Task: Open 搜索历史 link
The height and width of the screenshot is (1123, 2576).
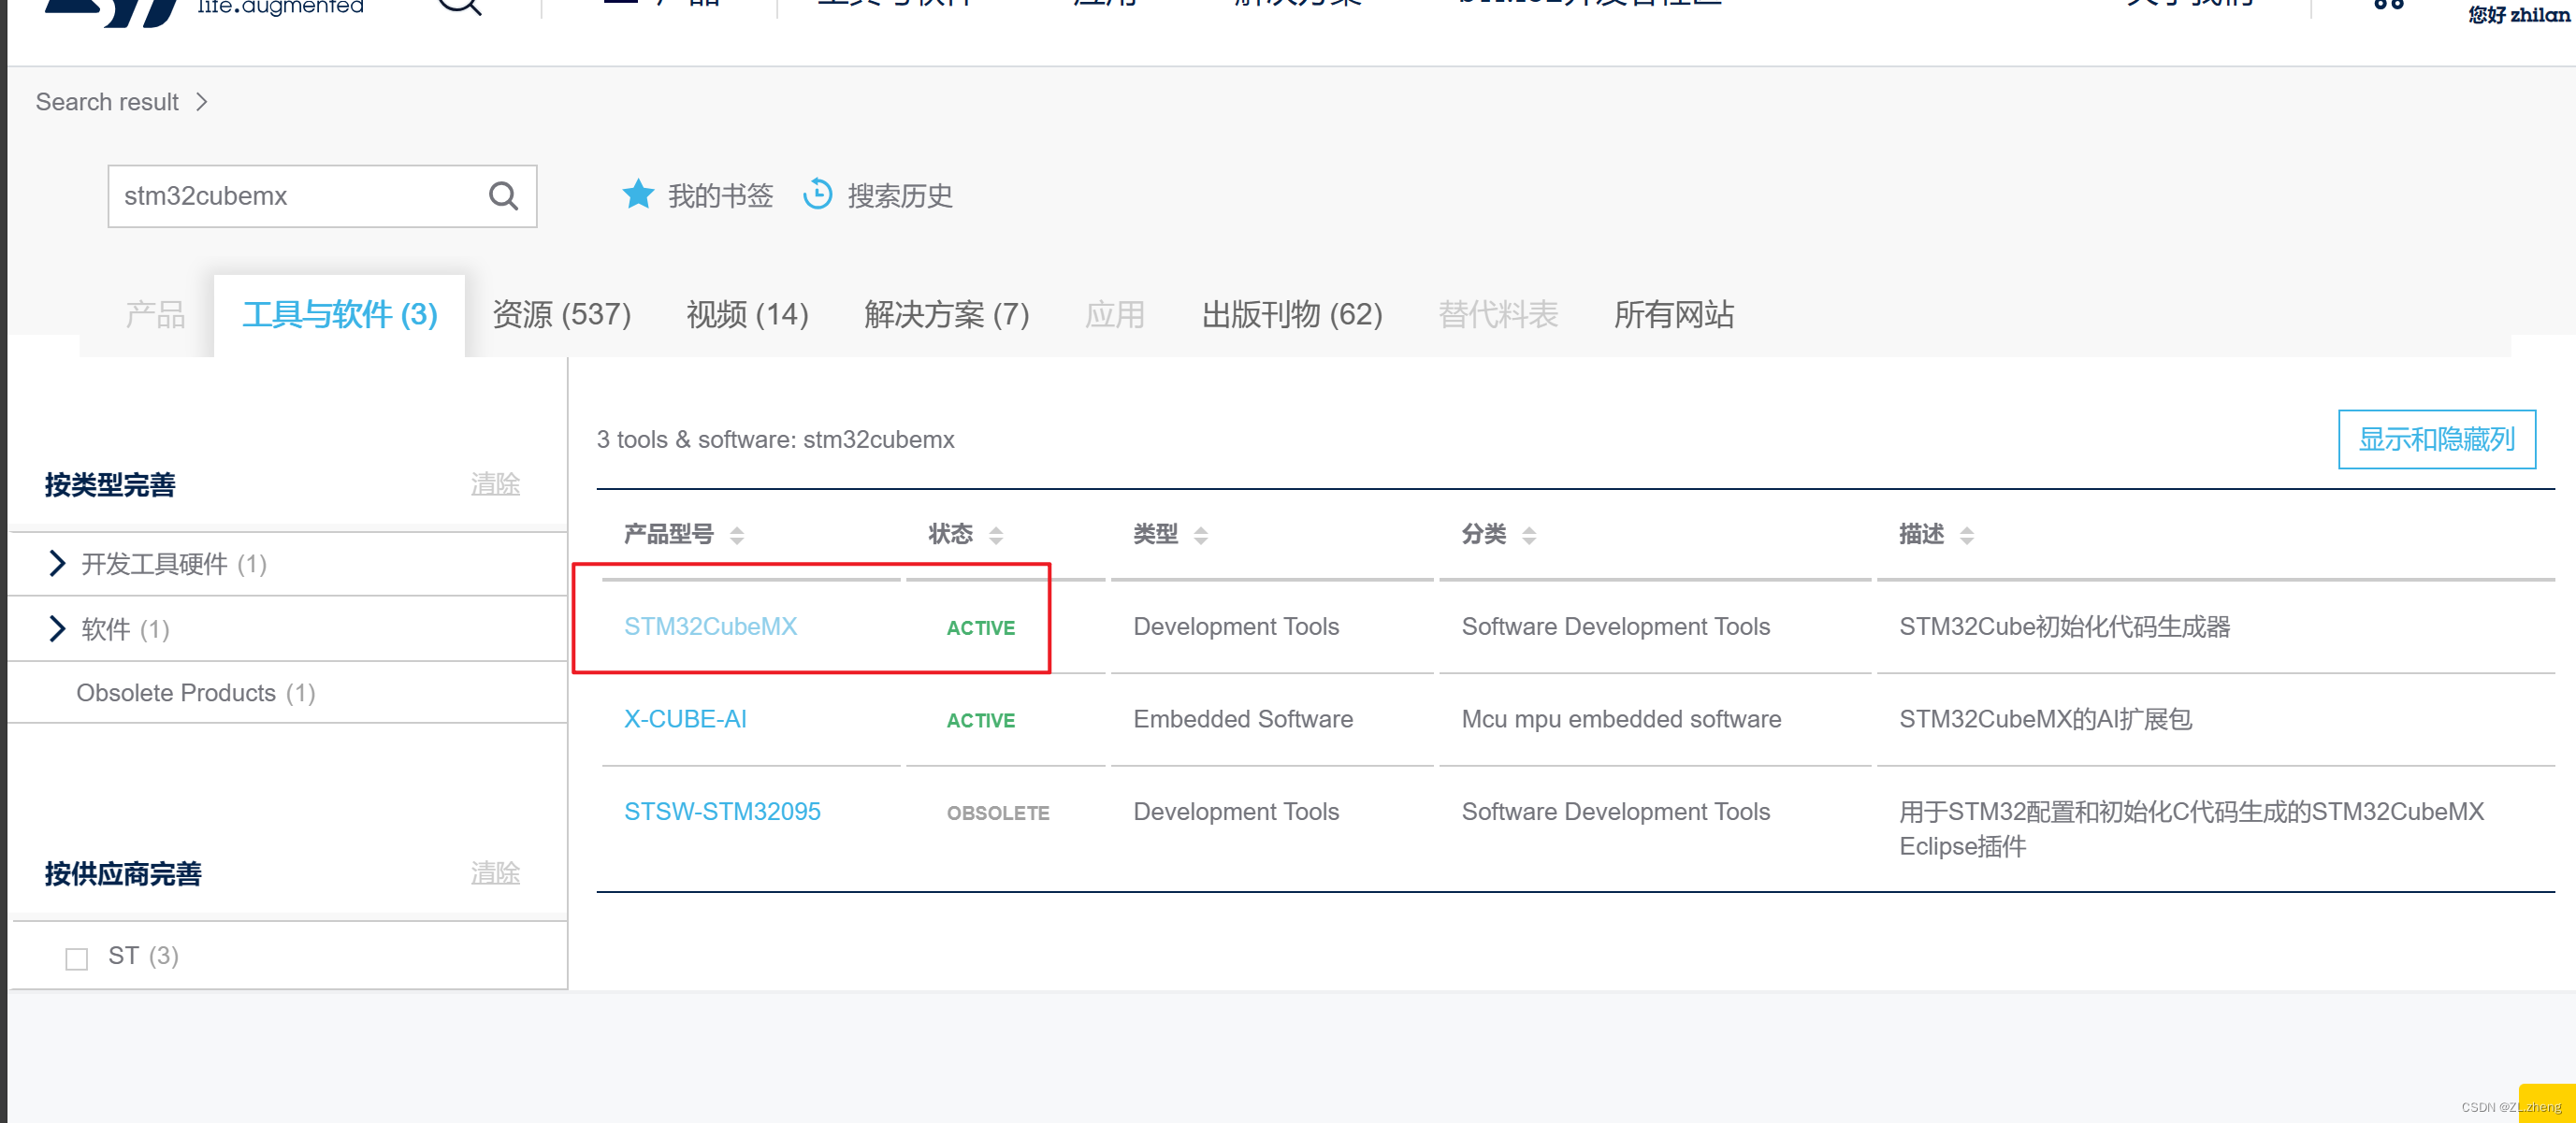Action: pos(899,195)
